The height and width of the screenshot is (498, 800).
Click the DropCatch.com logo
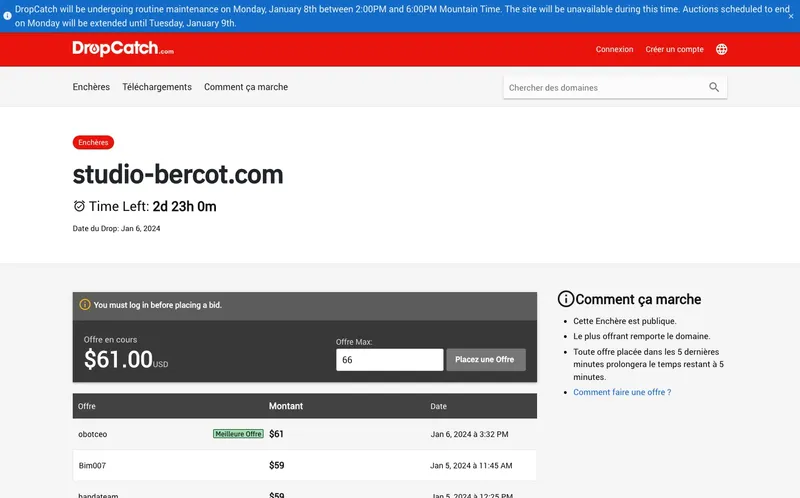(123, 49)
